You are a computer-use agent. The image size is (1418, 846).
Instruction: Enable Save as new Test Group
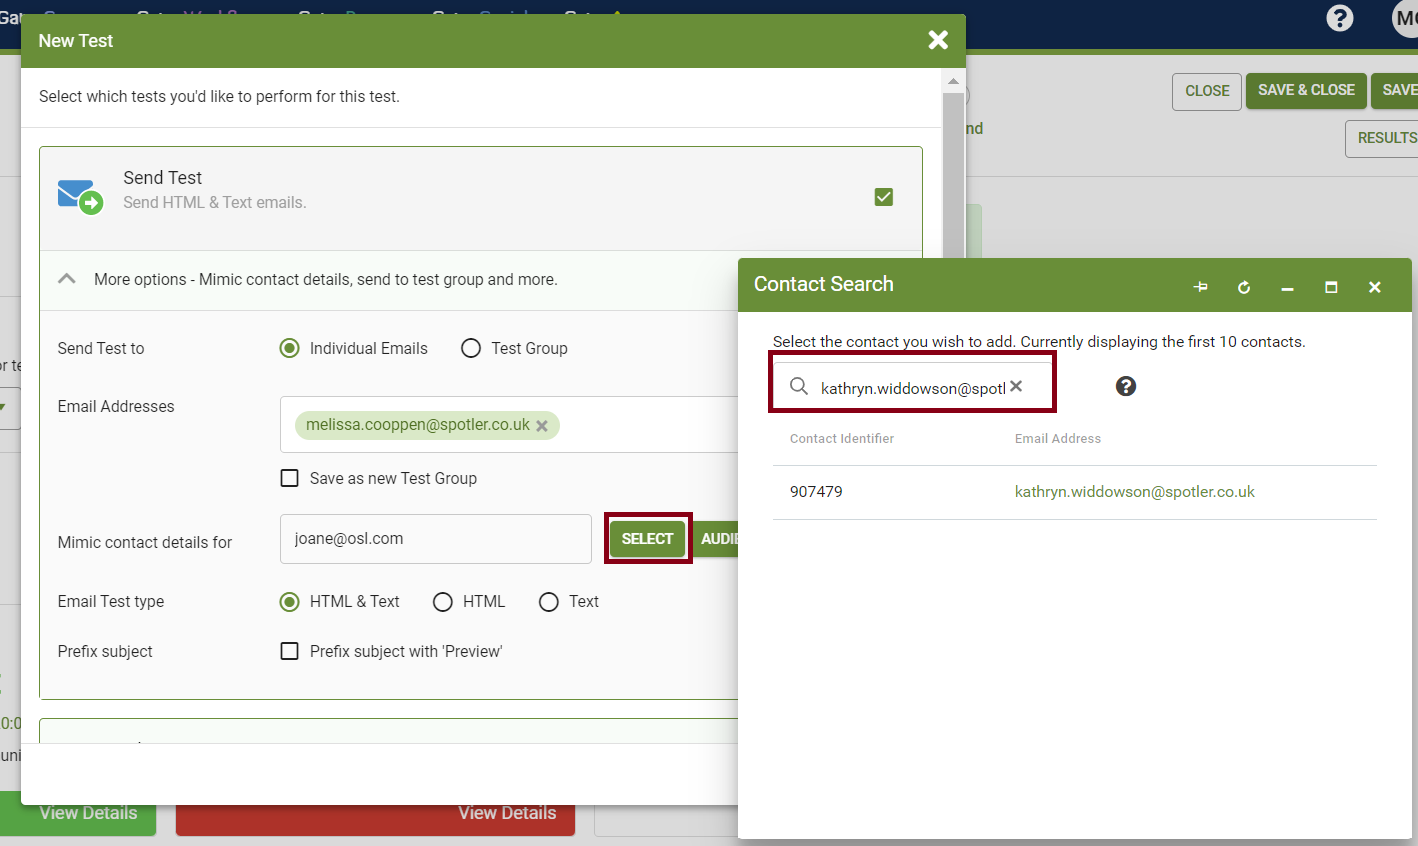290,478
